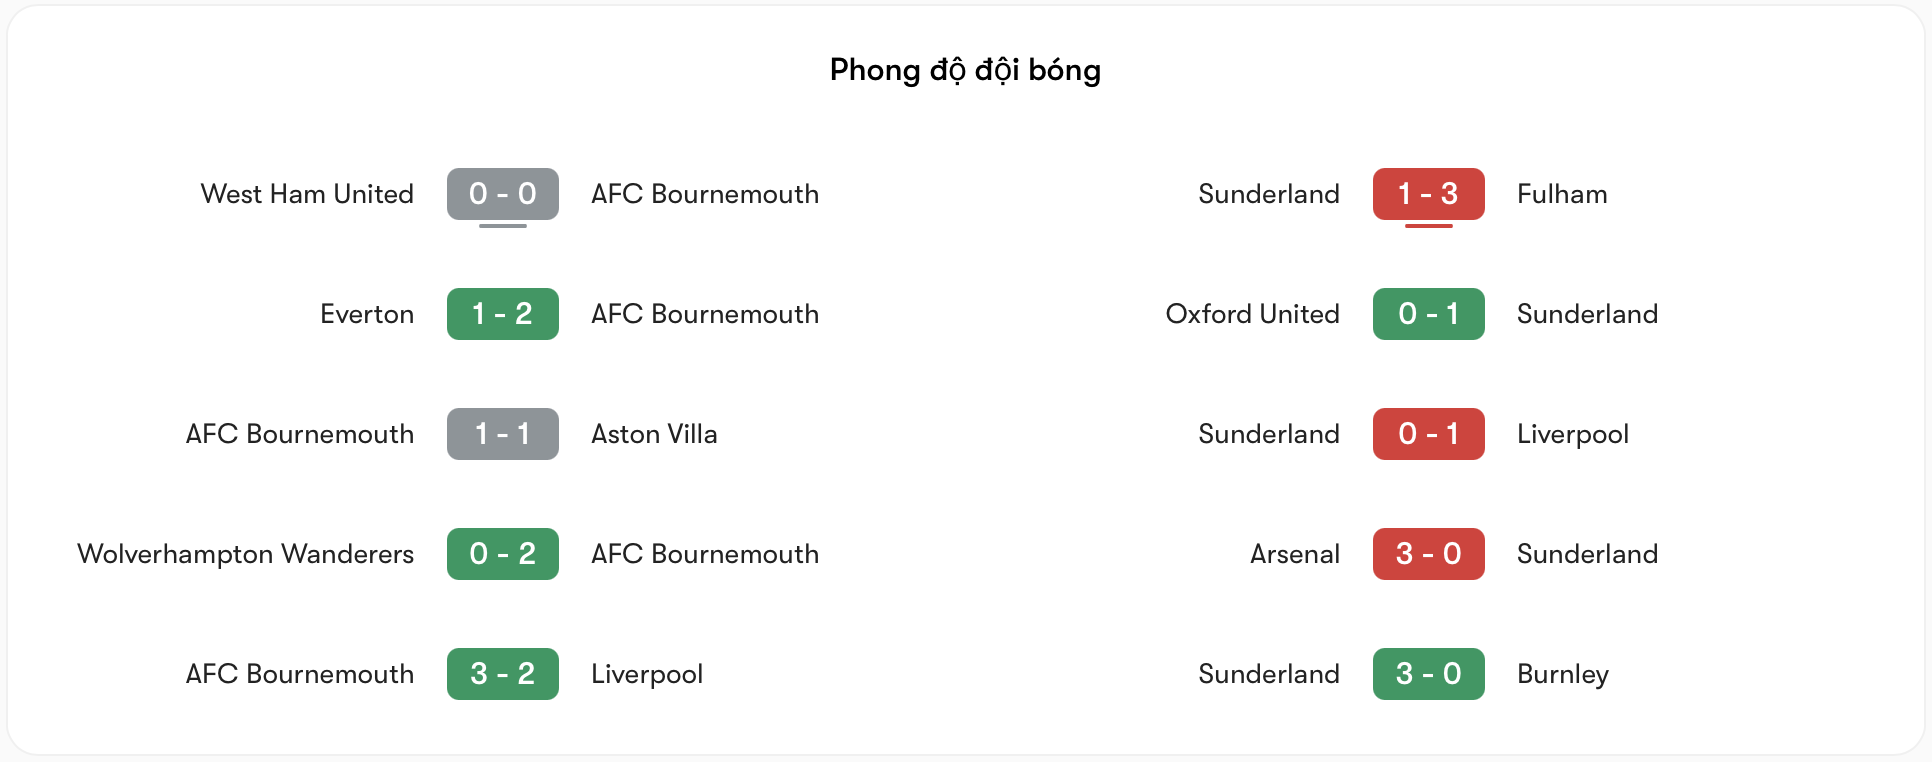Click the 0 - 0 score badge for West Ham match
Viewport: 1932px width, 762px height.
503,194
